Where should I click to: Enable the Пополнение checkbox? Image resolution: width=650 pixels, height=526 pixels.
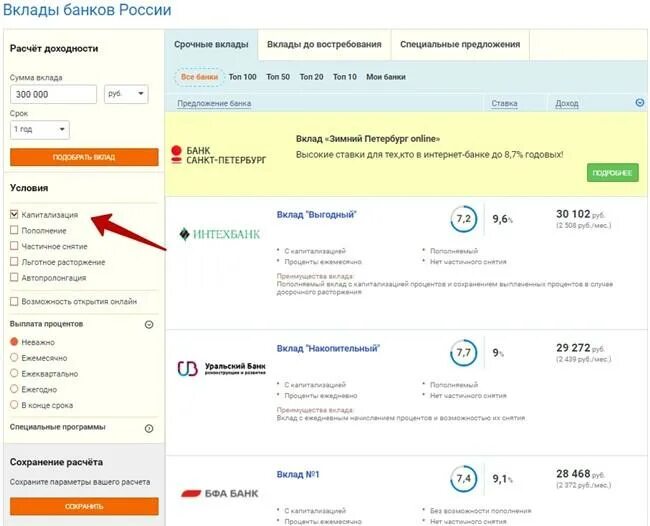point(14,230)
